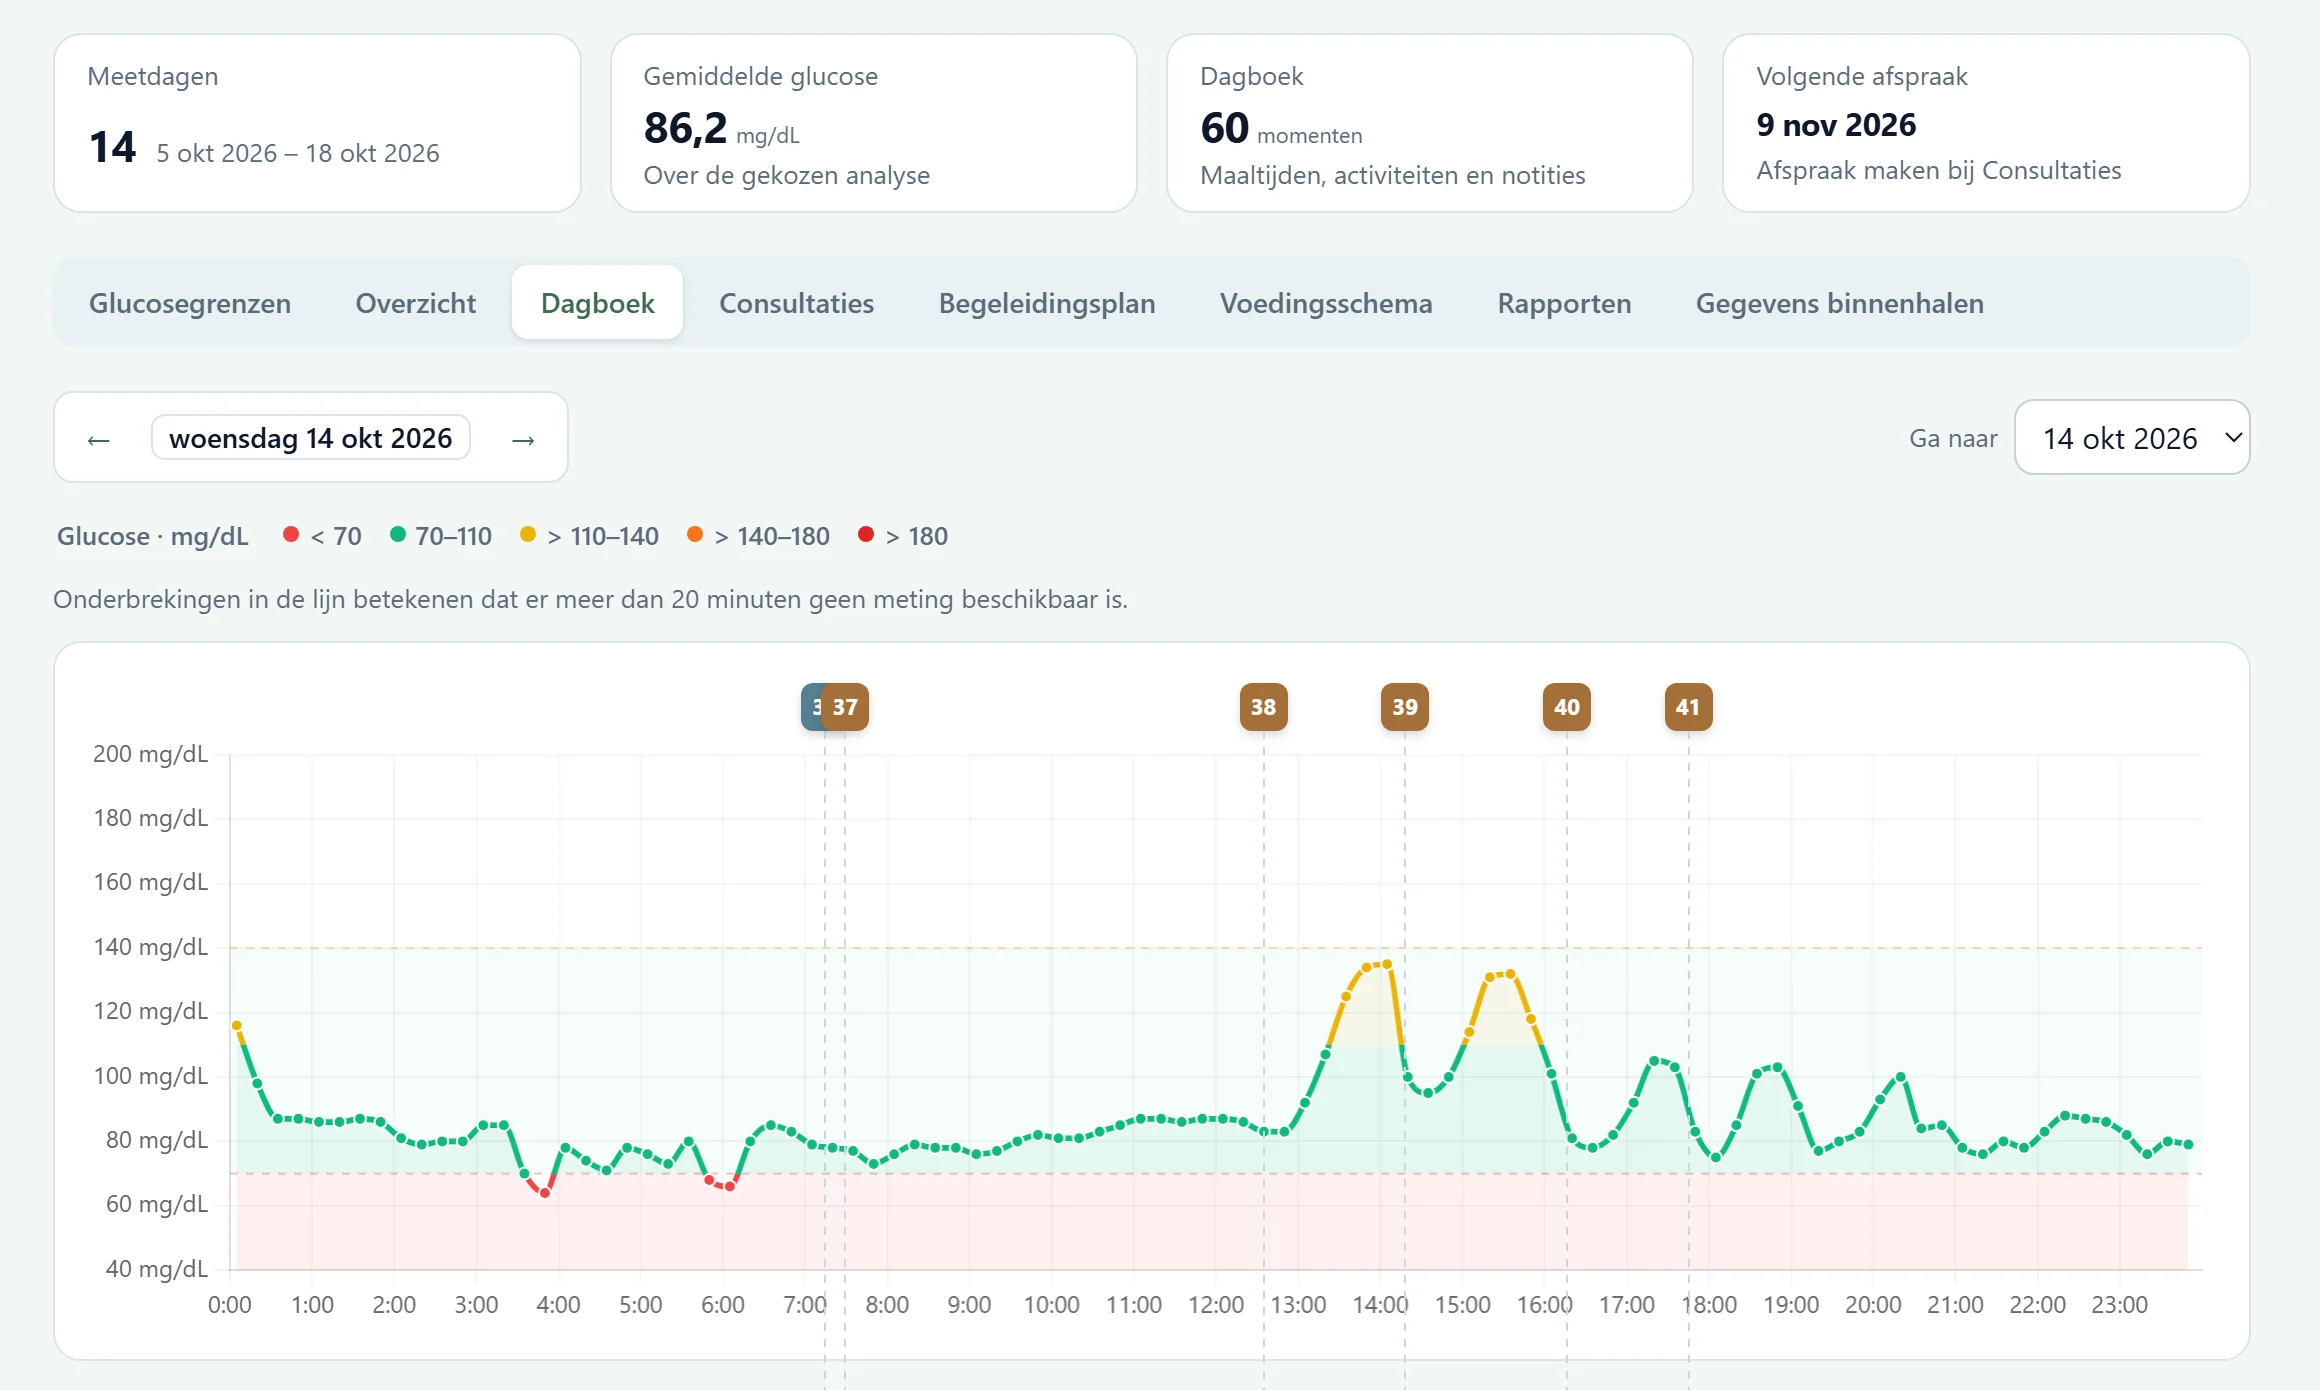
Task: Click the '5 okt 2026 – 18 okt 2026' range
Action: tap(298, 153)
